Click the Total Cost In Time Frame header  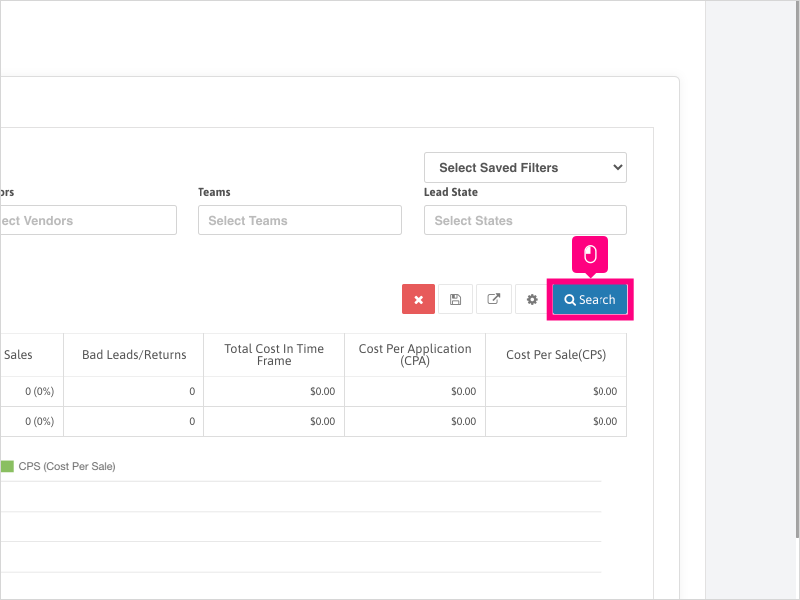274,355
